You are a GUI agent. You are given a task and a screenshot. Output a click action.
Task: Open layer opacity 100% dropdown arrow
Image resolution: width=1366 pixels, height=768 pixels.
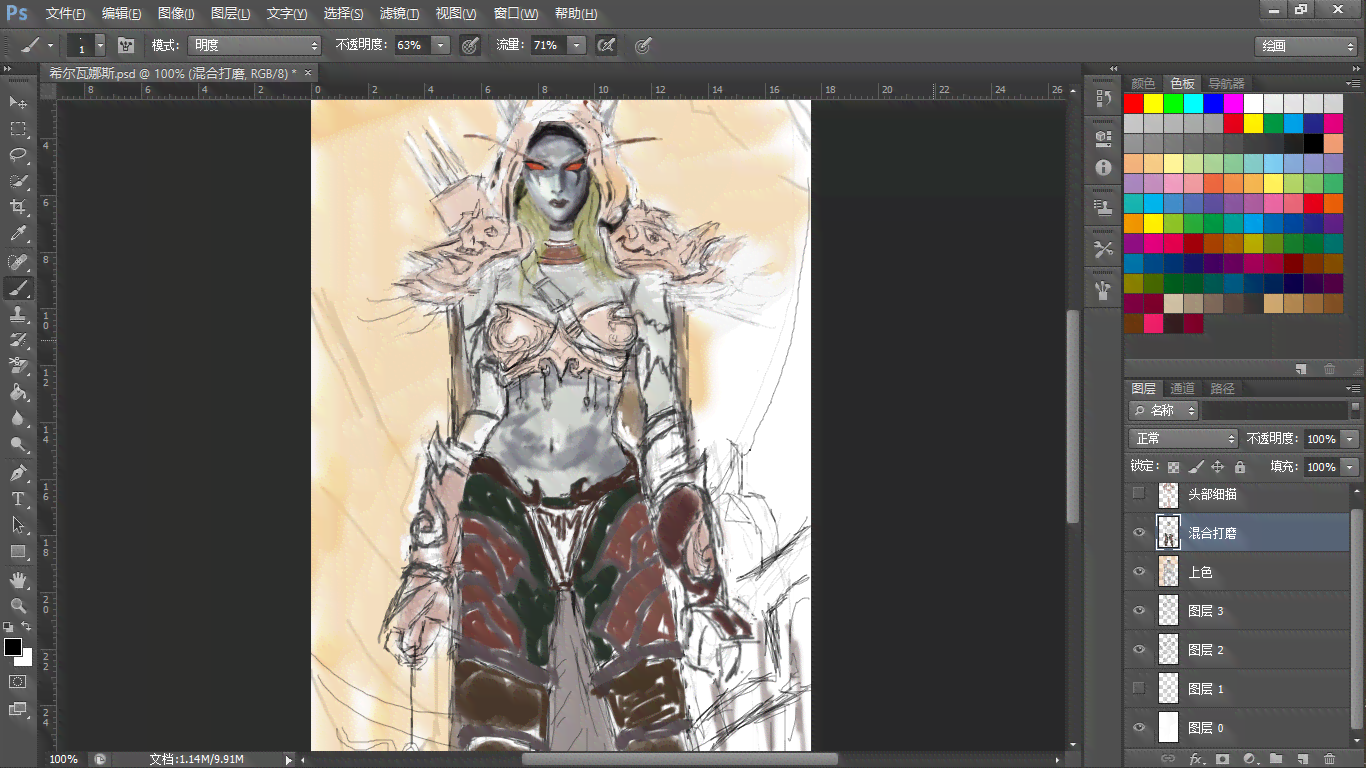coord(1351,439)
